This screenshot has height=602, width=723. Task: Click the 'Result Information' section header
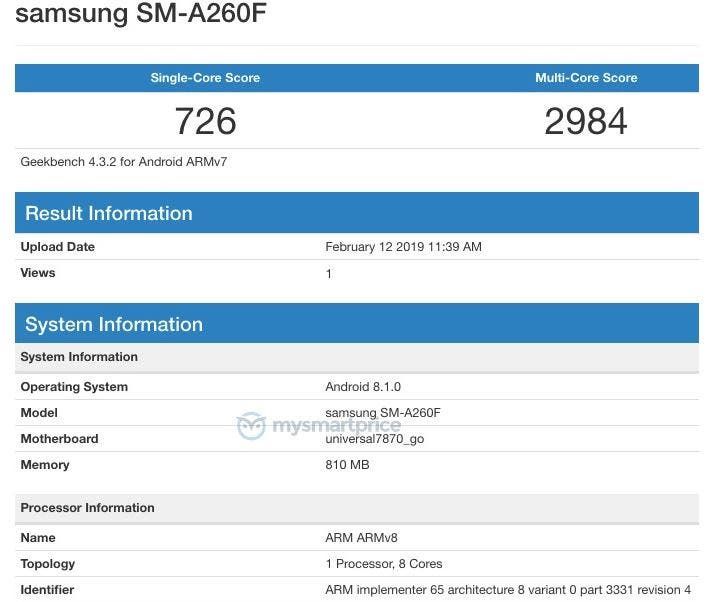click(357, 213)
